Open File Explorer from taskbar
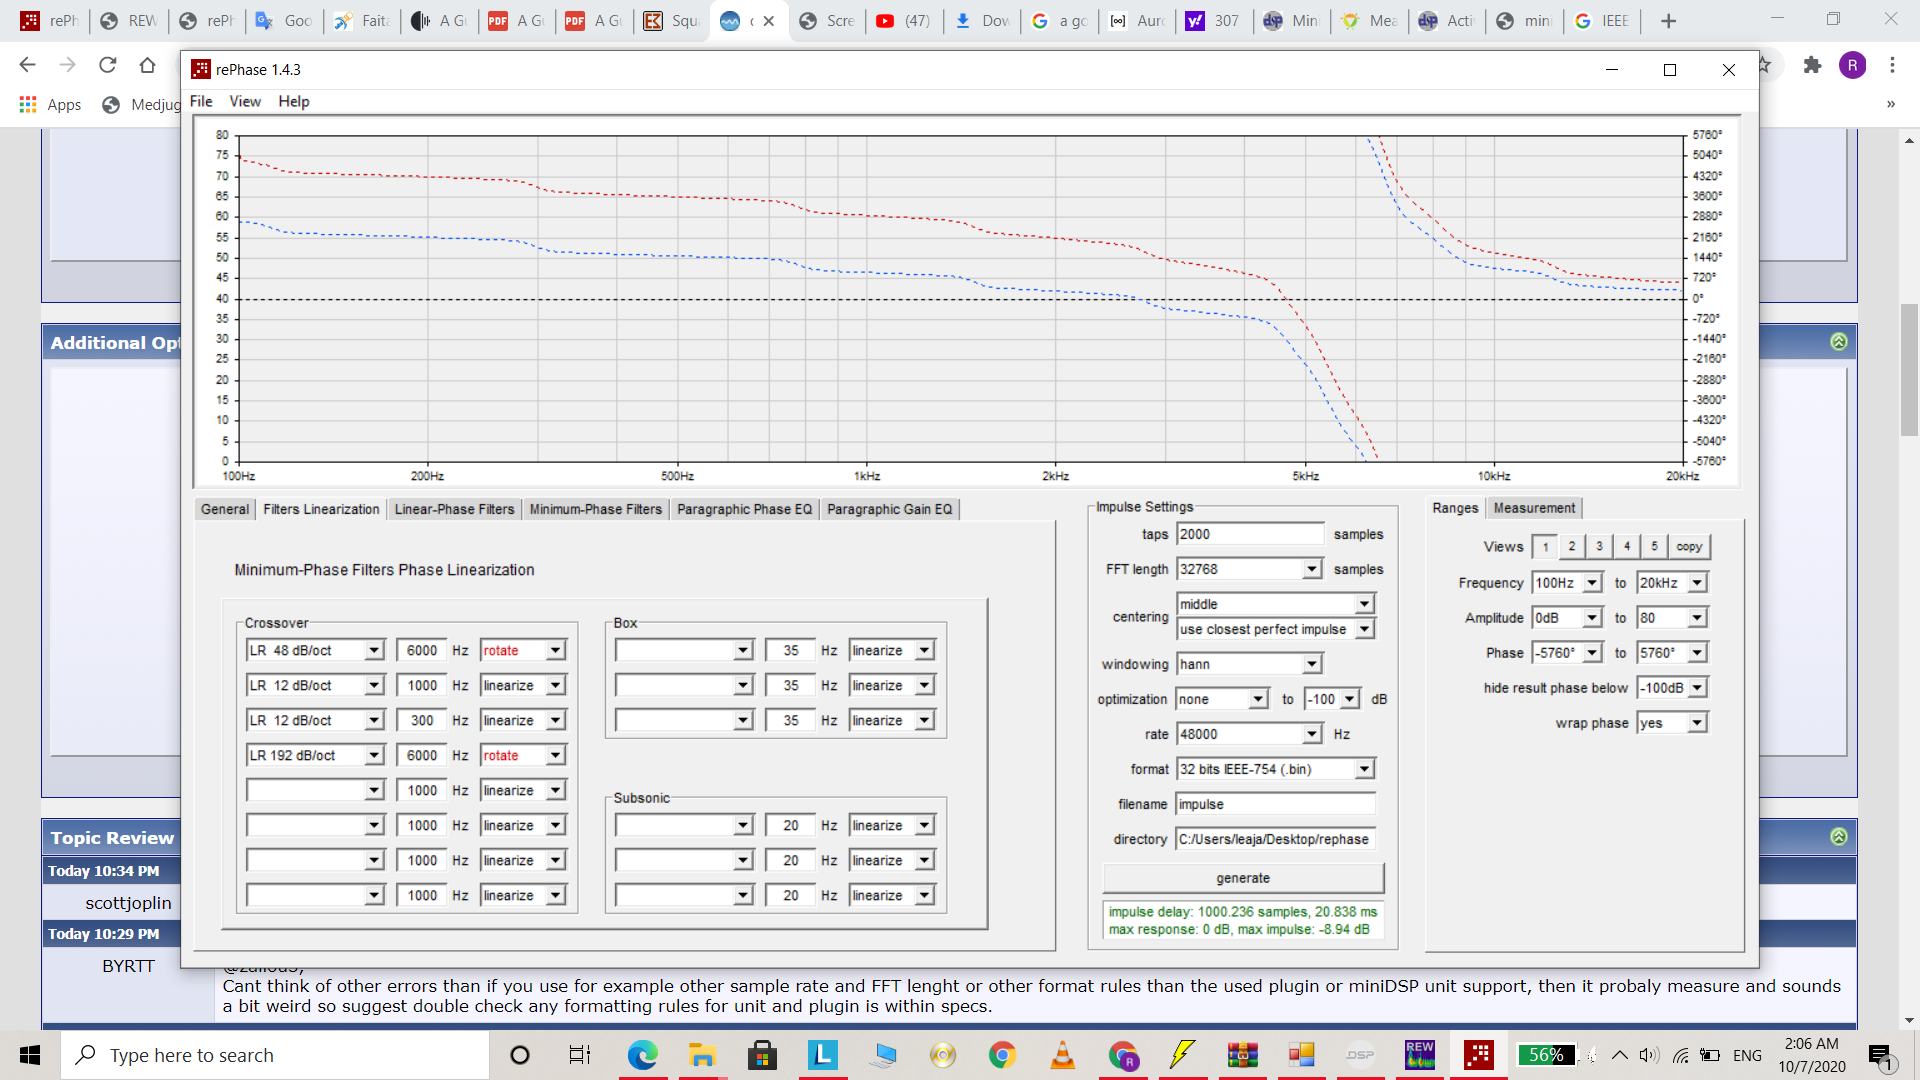The width and height of the screenshot is (1920, 1080). point(702,1055)
